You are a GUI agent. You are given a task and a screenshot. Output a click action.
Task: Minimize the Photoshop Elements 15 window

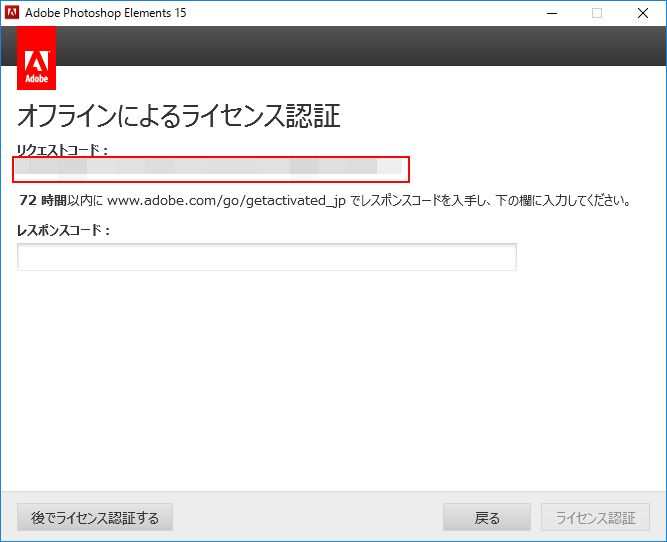(552, 13)
